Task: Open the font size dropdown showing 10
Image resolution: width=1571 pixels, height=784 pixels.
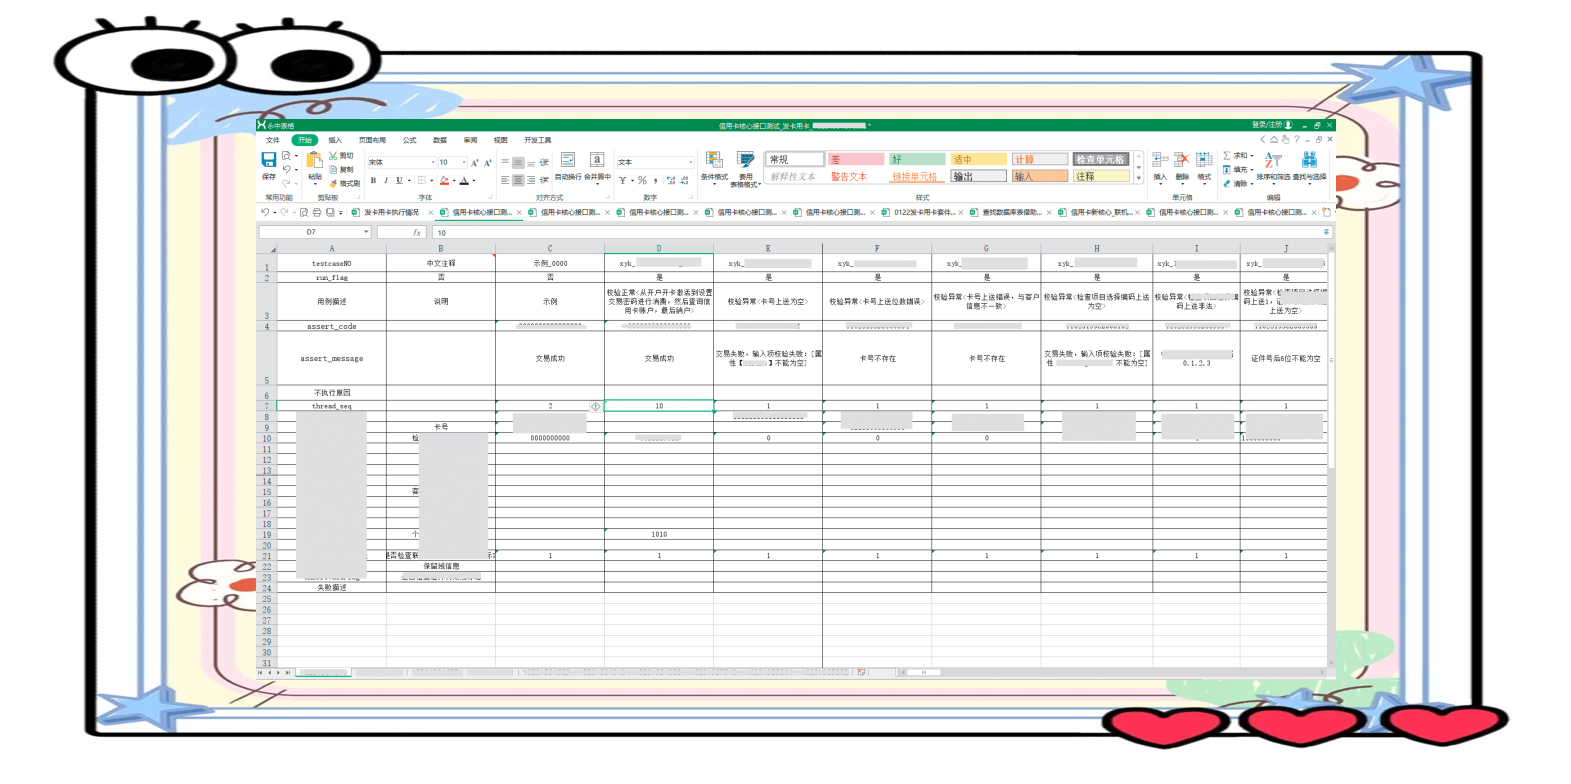Action: [x=464, y=162]
